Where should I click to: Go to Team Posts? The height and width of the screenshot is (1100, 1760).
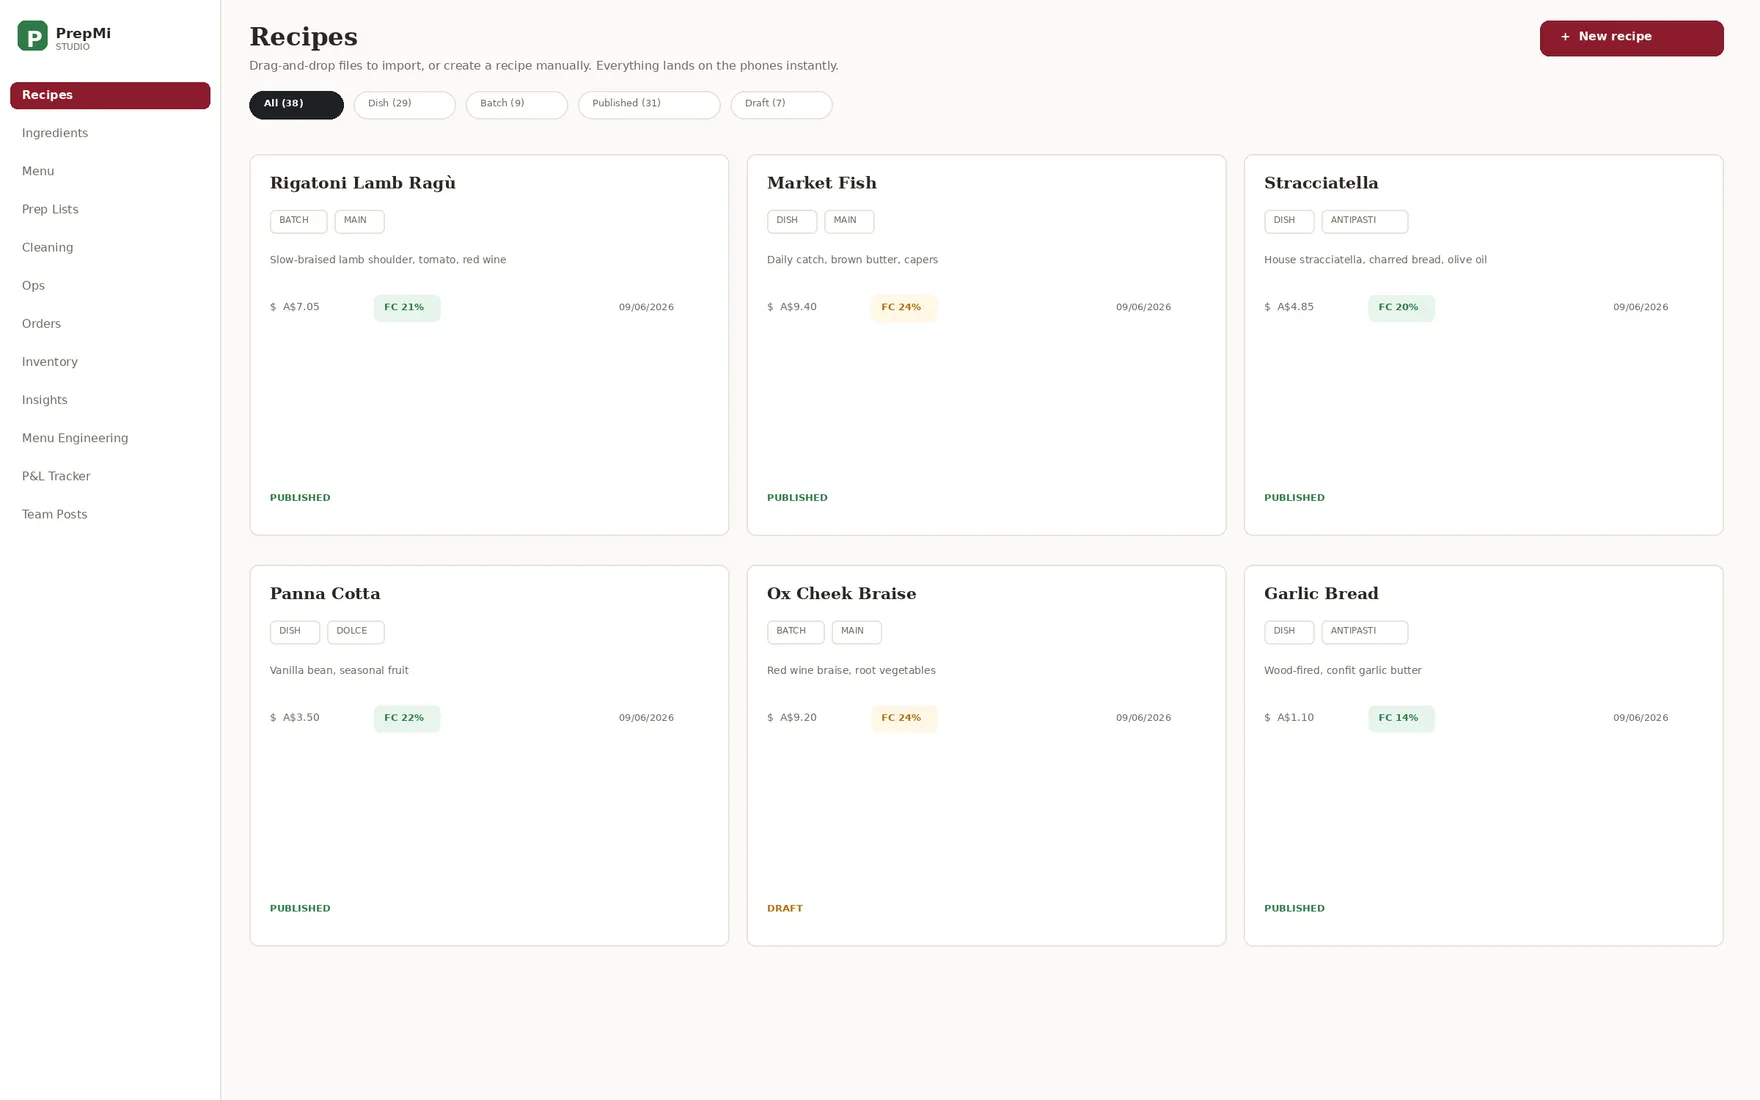coord(110,513)
